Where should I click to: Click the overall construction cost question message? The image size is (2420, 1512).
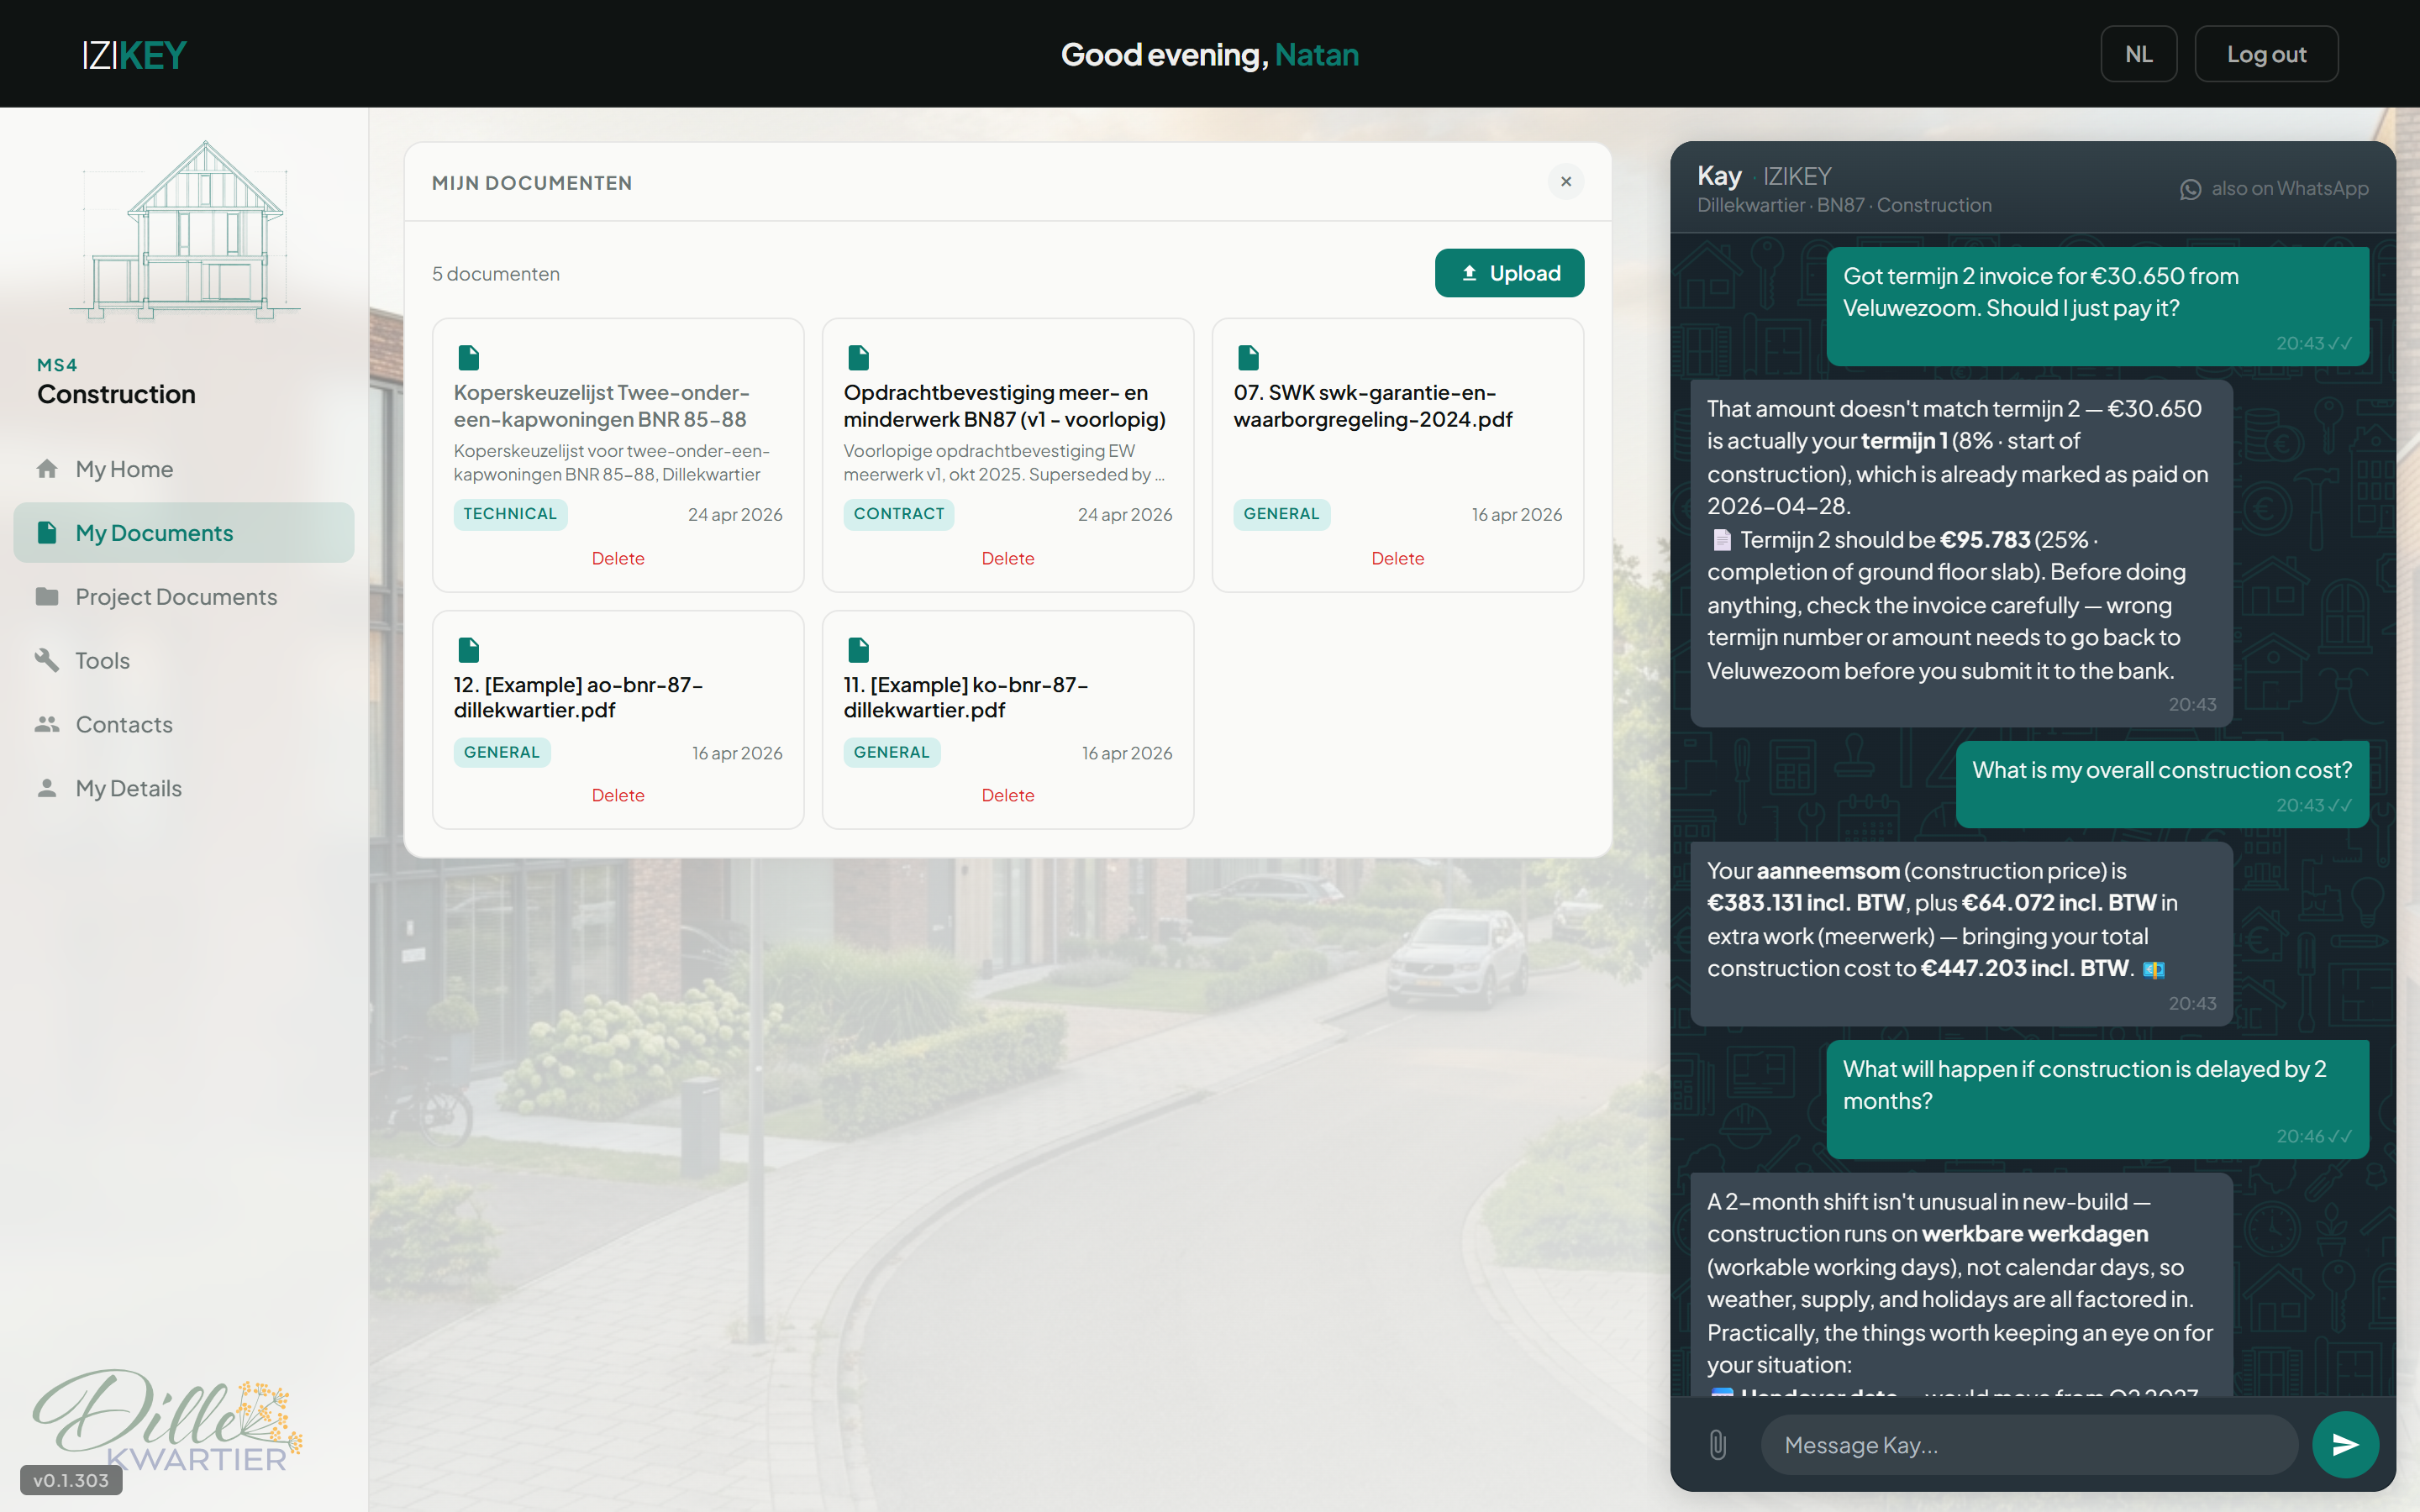(x=2162, y=784)
